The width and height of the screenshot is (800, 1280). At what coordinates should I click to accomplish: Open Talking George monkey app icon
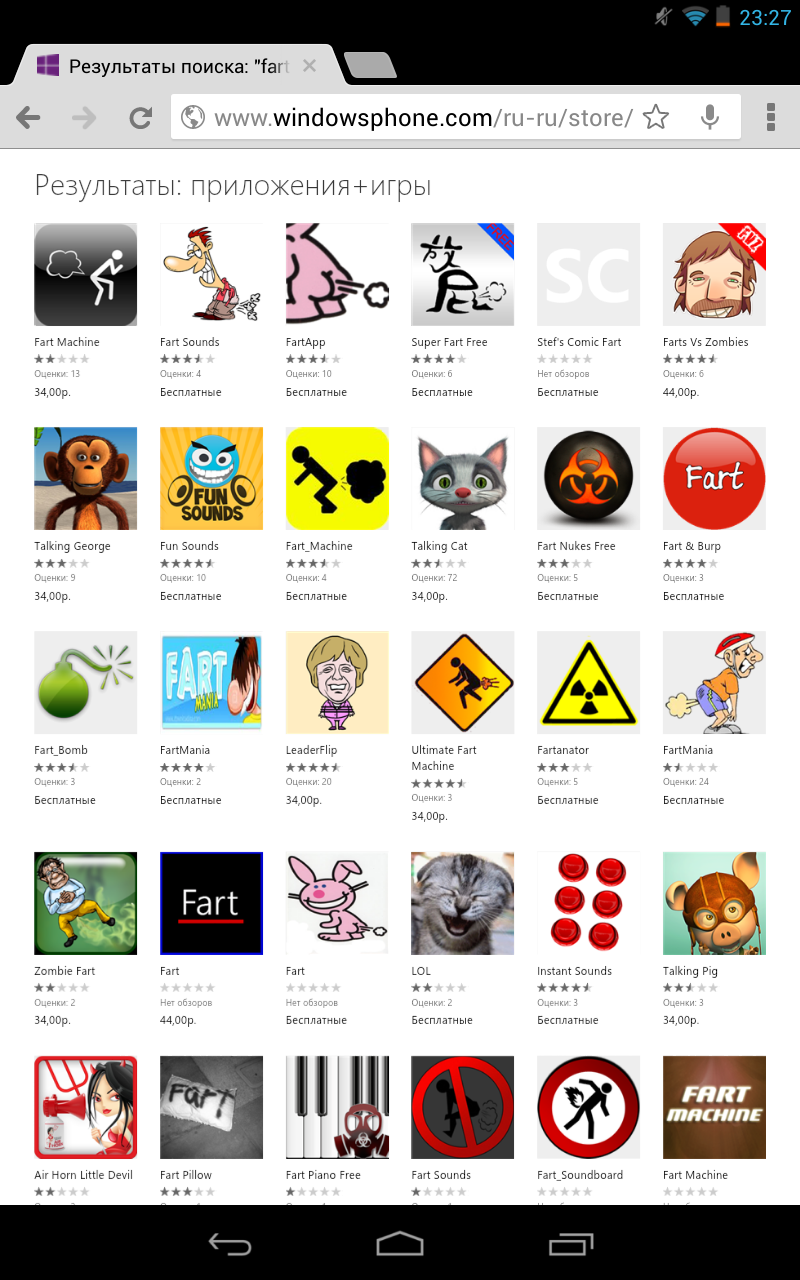tap(86, 478)
